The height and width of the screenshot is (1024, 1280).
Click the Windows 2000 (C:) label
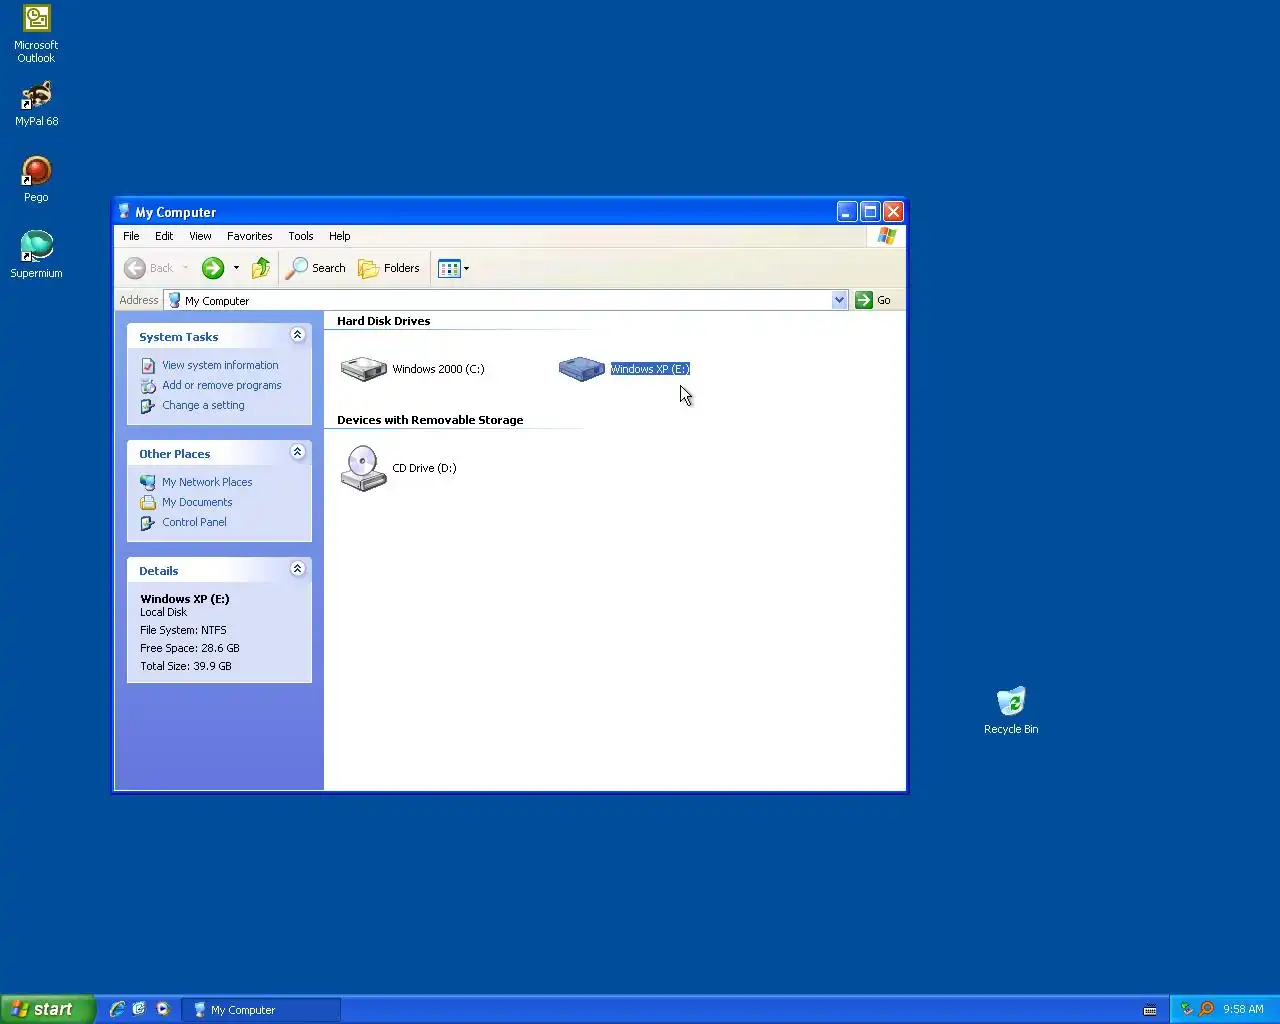(438, 369)
